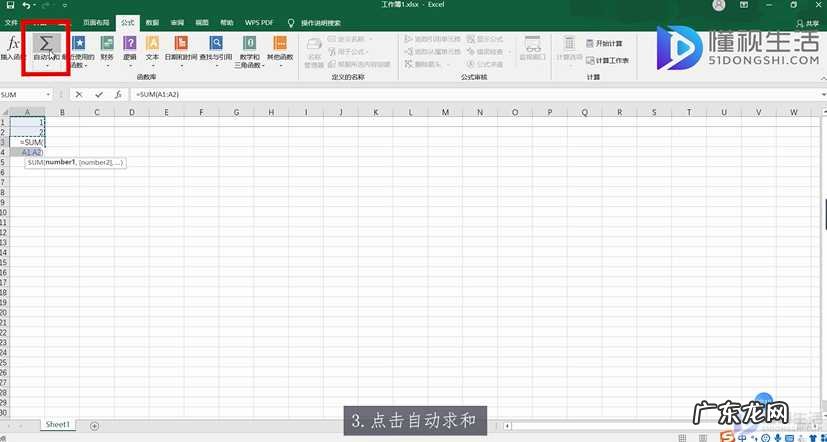Open the WPS PDF tab
Viewport: 827px width, 442px height.
click(x=258, y=23)
